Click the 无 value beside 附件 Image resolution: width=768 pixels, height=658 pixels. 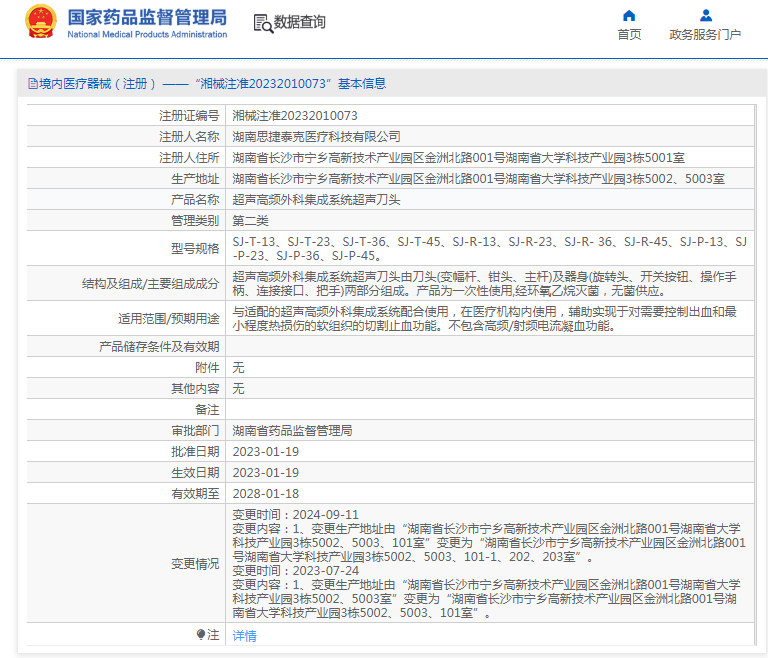pyautogui.click(x=238, y=367)
